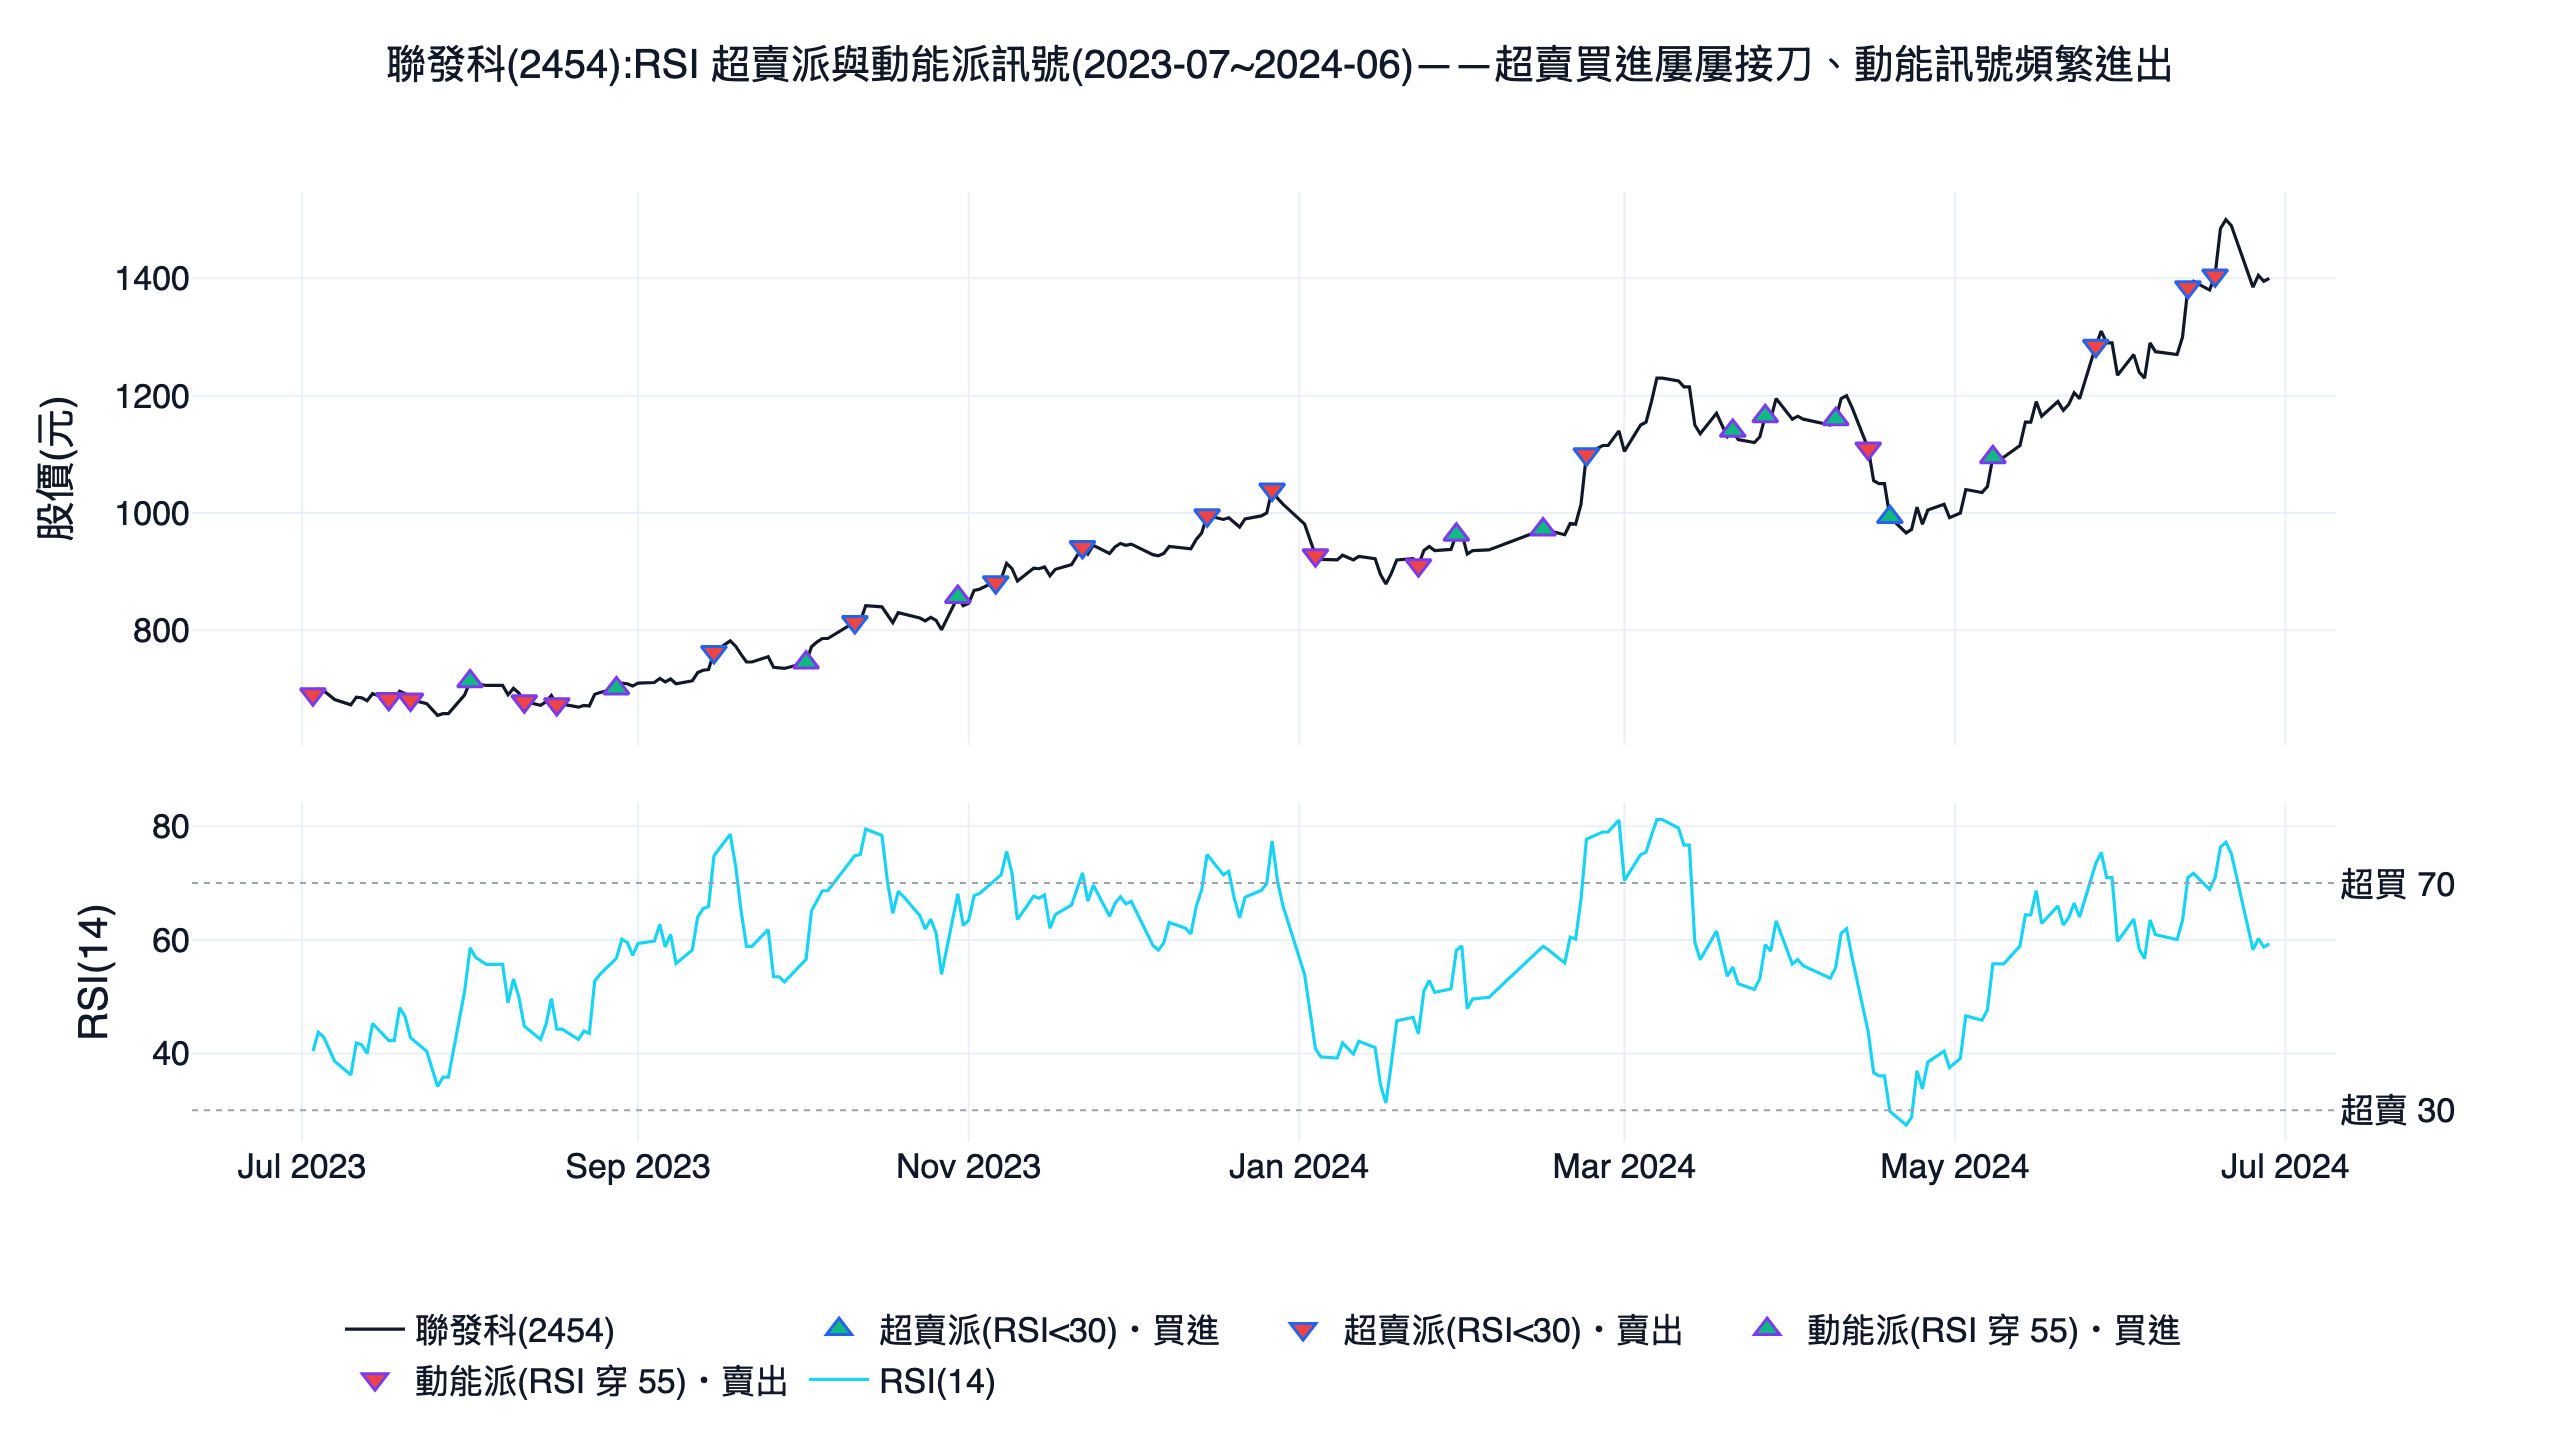Click the Jan 2024 x-axis label
The image size is (2560, 1440).
[1298, 1166]
